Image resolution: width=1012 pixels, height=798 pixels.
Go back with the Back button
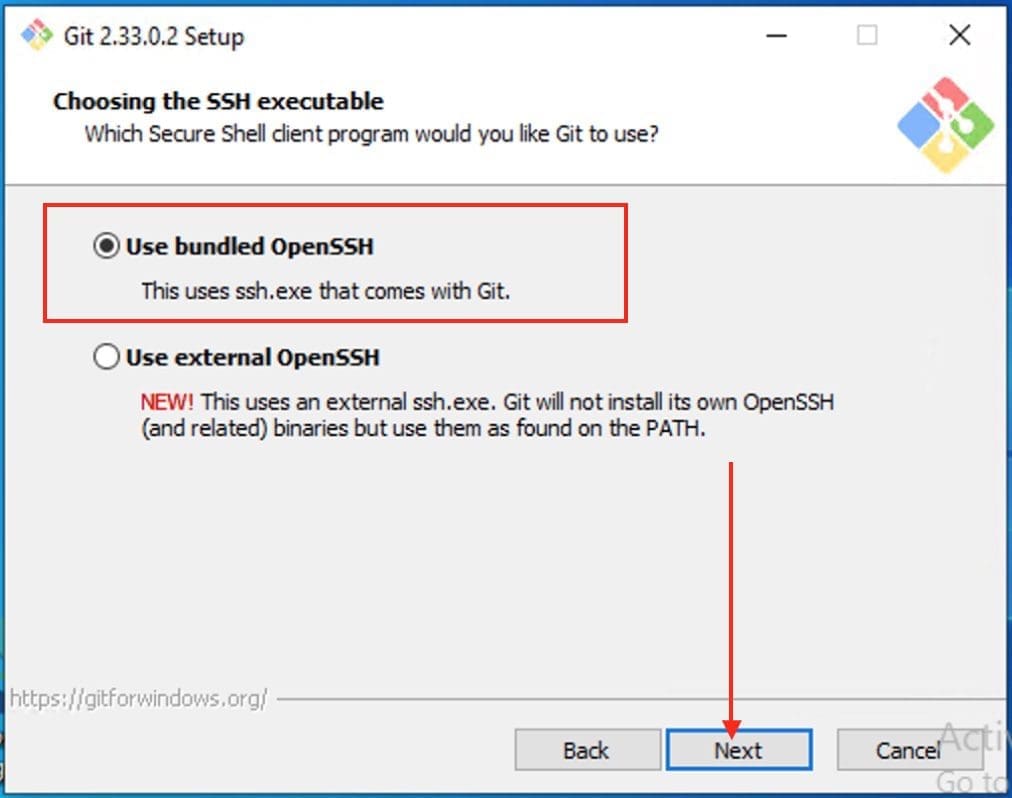tap(587, 750)
